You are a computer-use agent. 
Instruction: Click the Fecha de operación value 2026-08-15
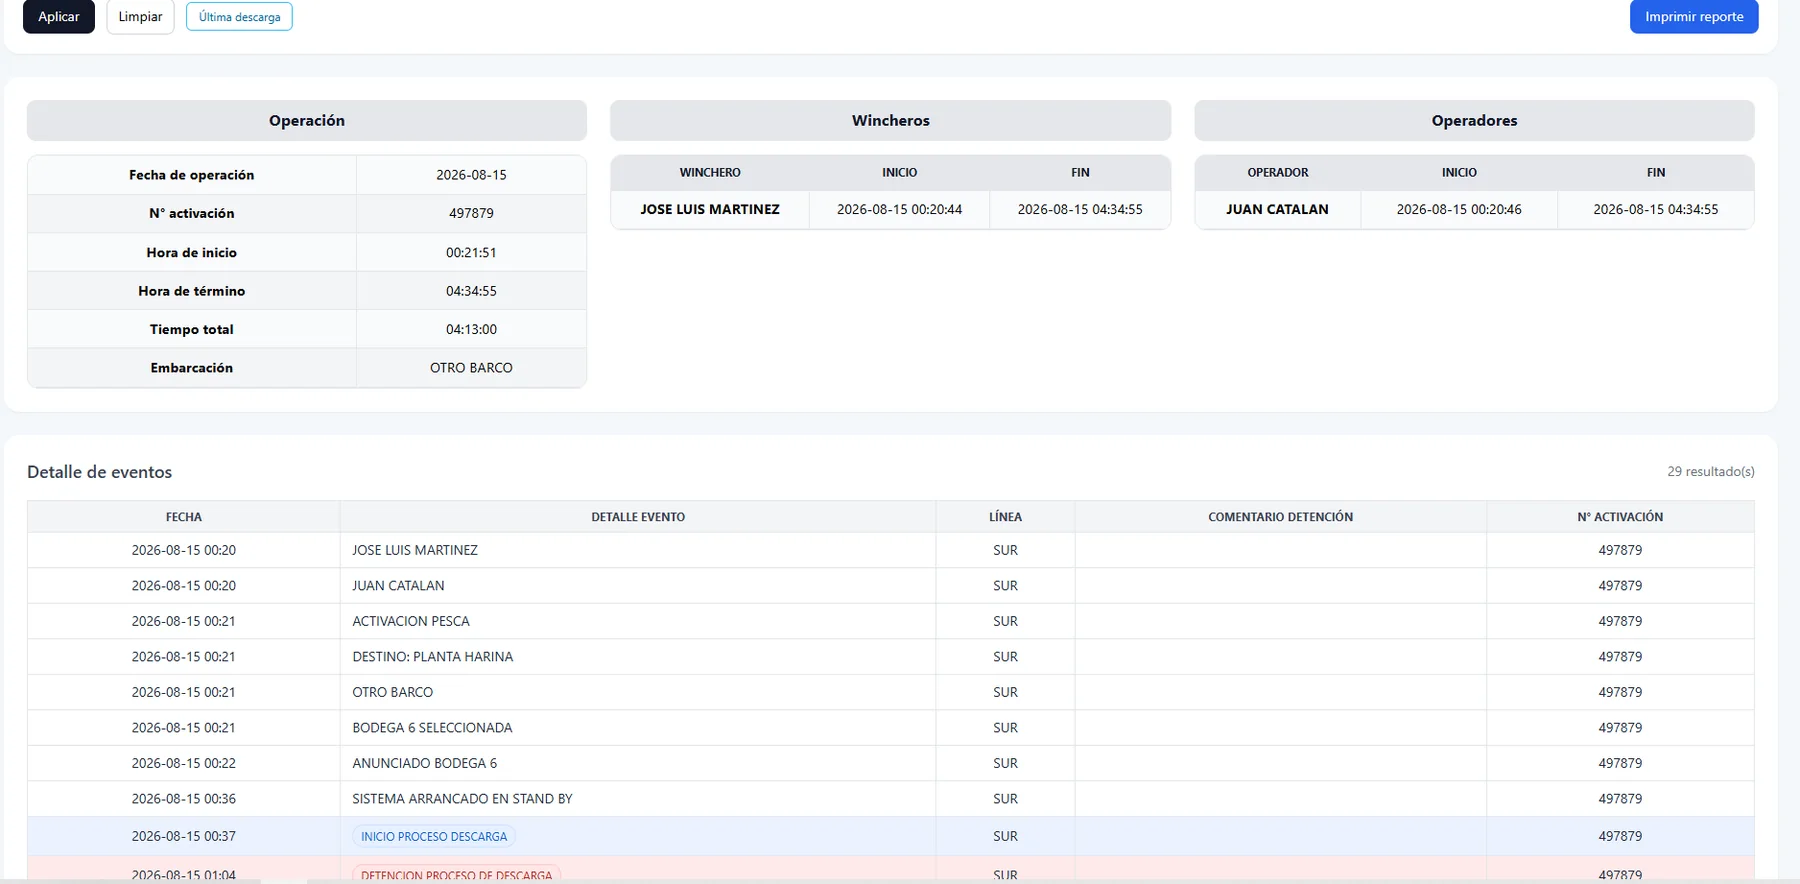471,175
